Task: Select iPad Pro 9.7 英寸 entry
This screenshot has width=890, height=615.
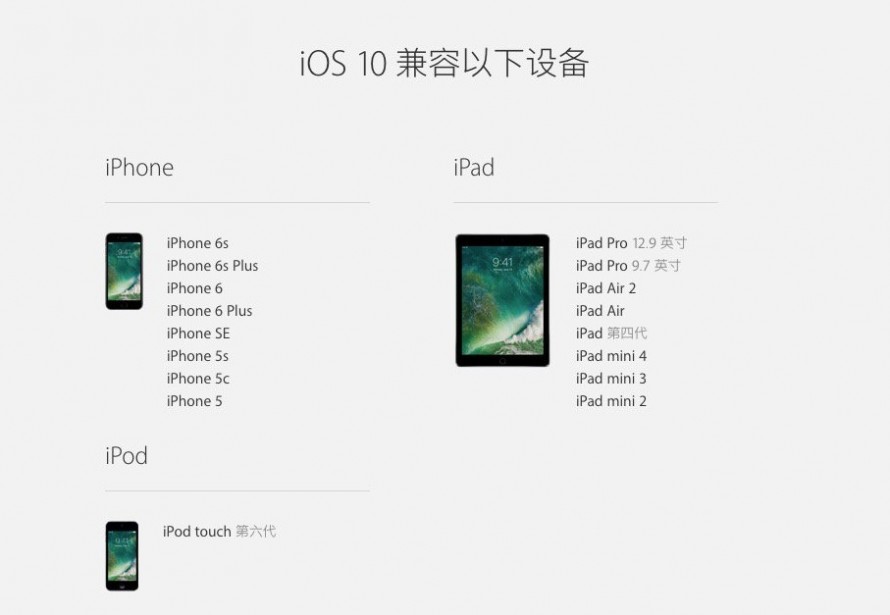Action: coord(628,266)
